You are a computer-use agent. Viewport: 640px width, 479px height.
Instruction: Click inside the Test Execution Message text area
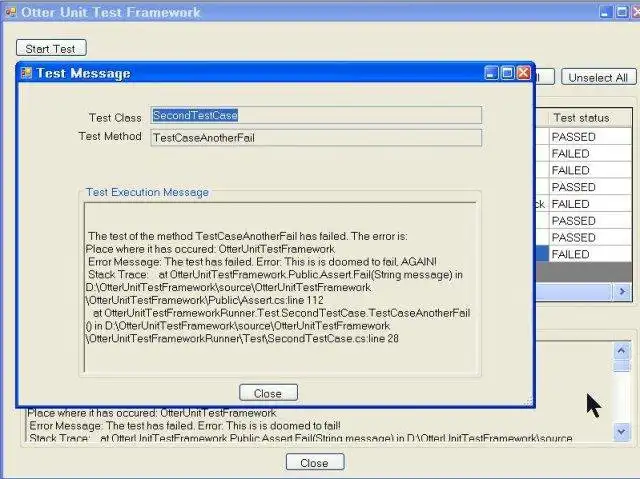point(280,287)
